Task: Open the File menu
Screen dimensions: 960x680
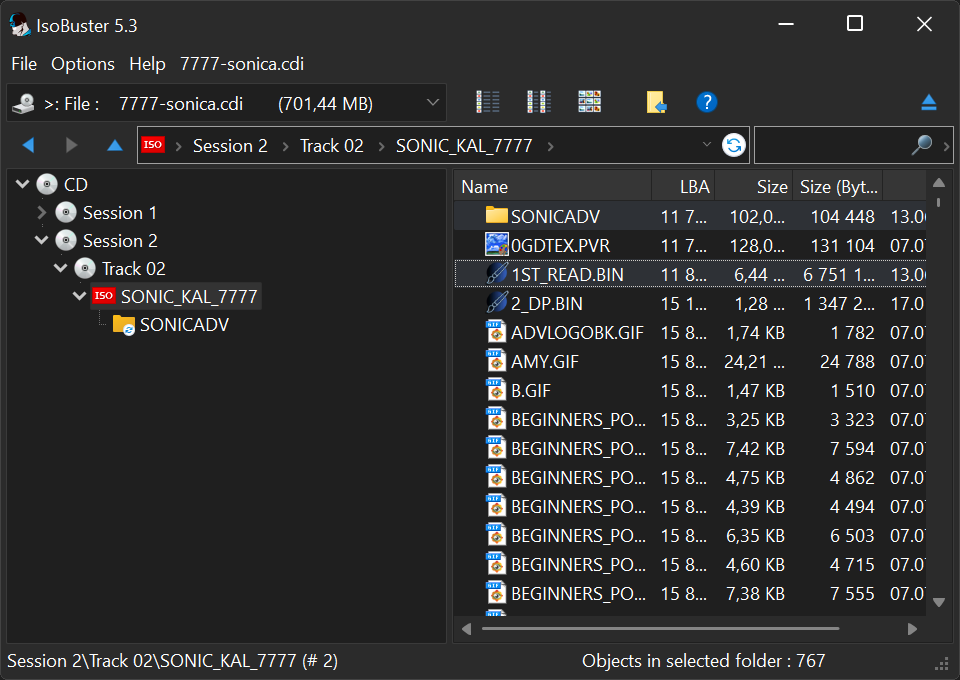Action: pos(24,64)
